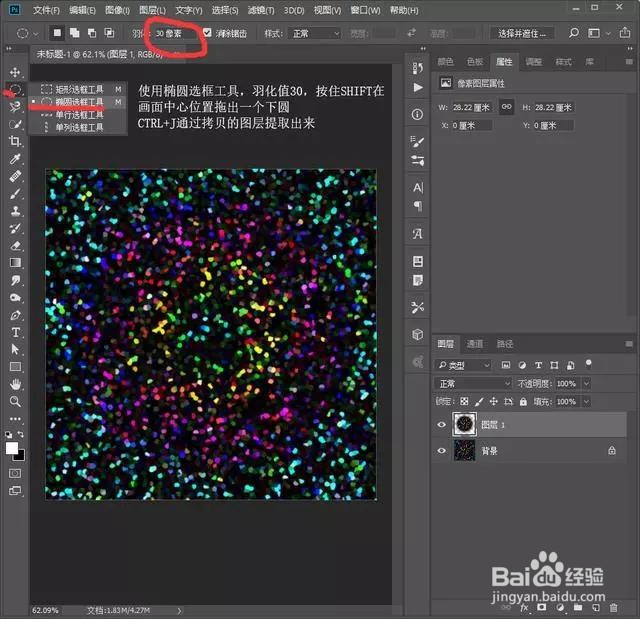Switch to the 通道 tab
Viewport: 640px width, 619px height.
pos(474,344)
